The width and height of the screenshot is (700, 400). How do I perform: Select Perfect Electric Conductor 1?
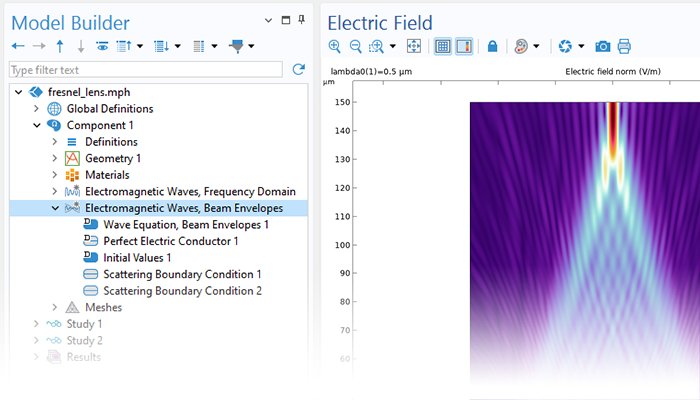pos(171,241)
